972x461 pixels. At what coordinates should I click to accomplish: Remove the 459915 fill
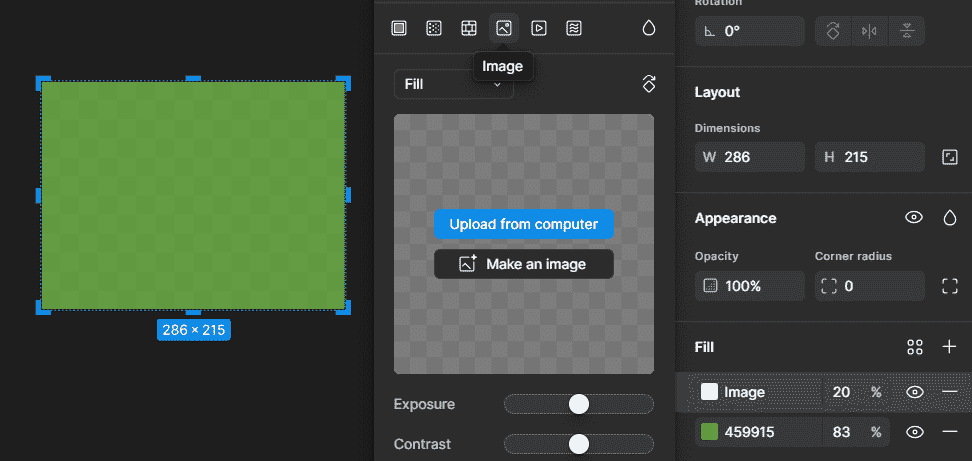pos(950,432)
